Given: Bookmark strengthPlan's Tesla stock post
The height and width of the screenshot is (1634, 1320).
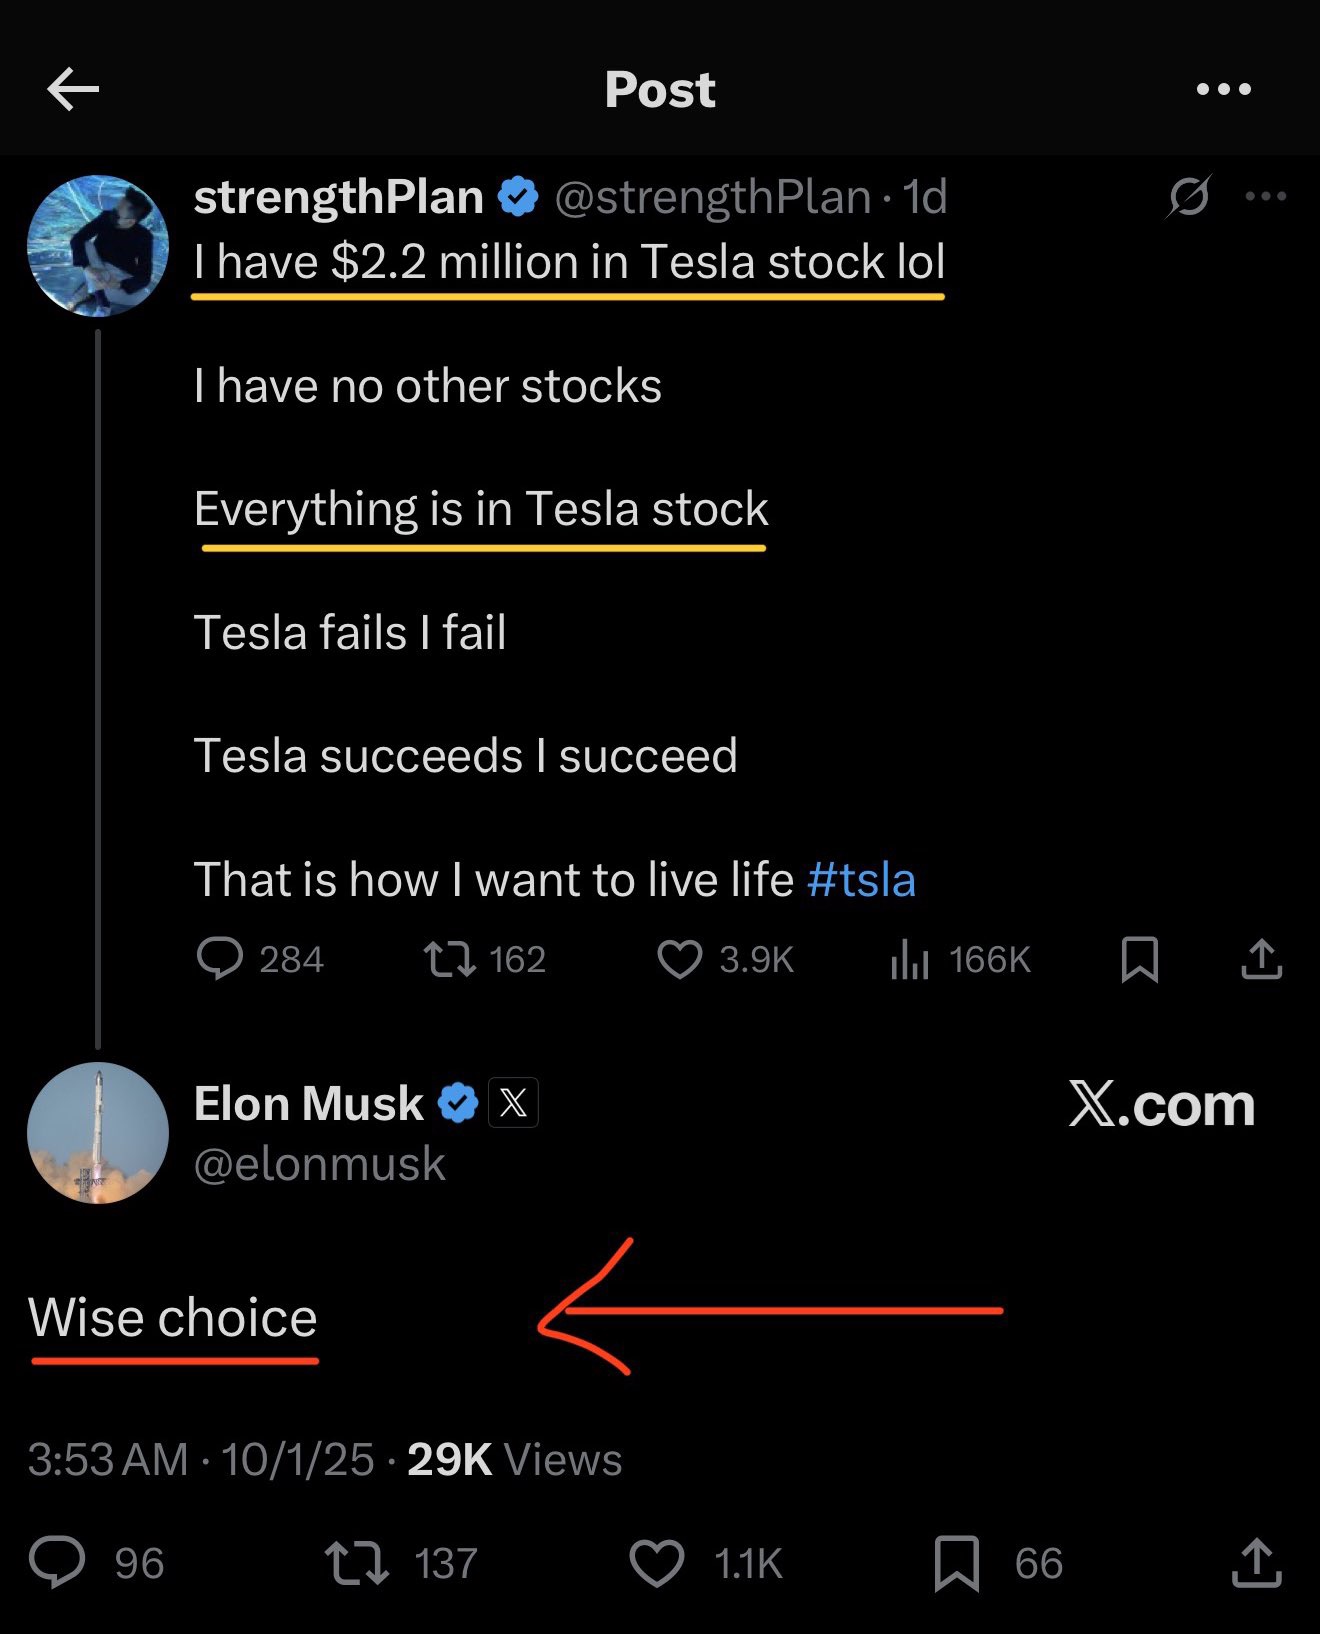Looking at the screenshot, I should click(1140, 960).
